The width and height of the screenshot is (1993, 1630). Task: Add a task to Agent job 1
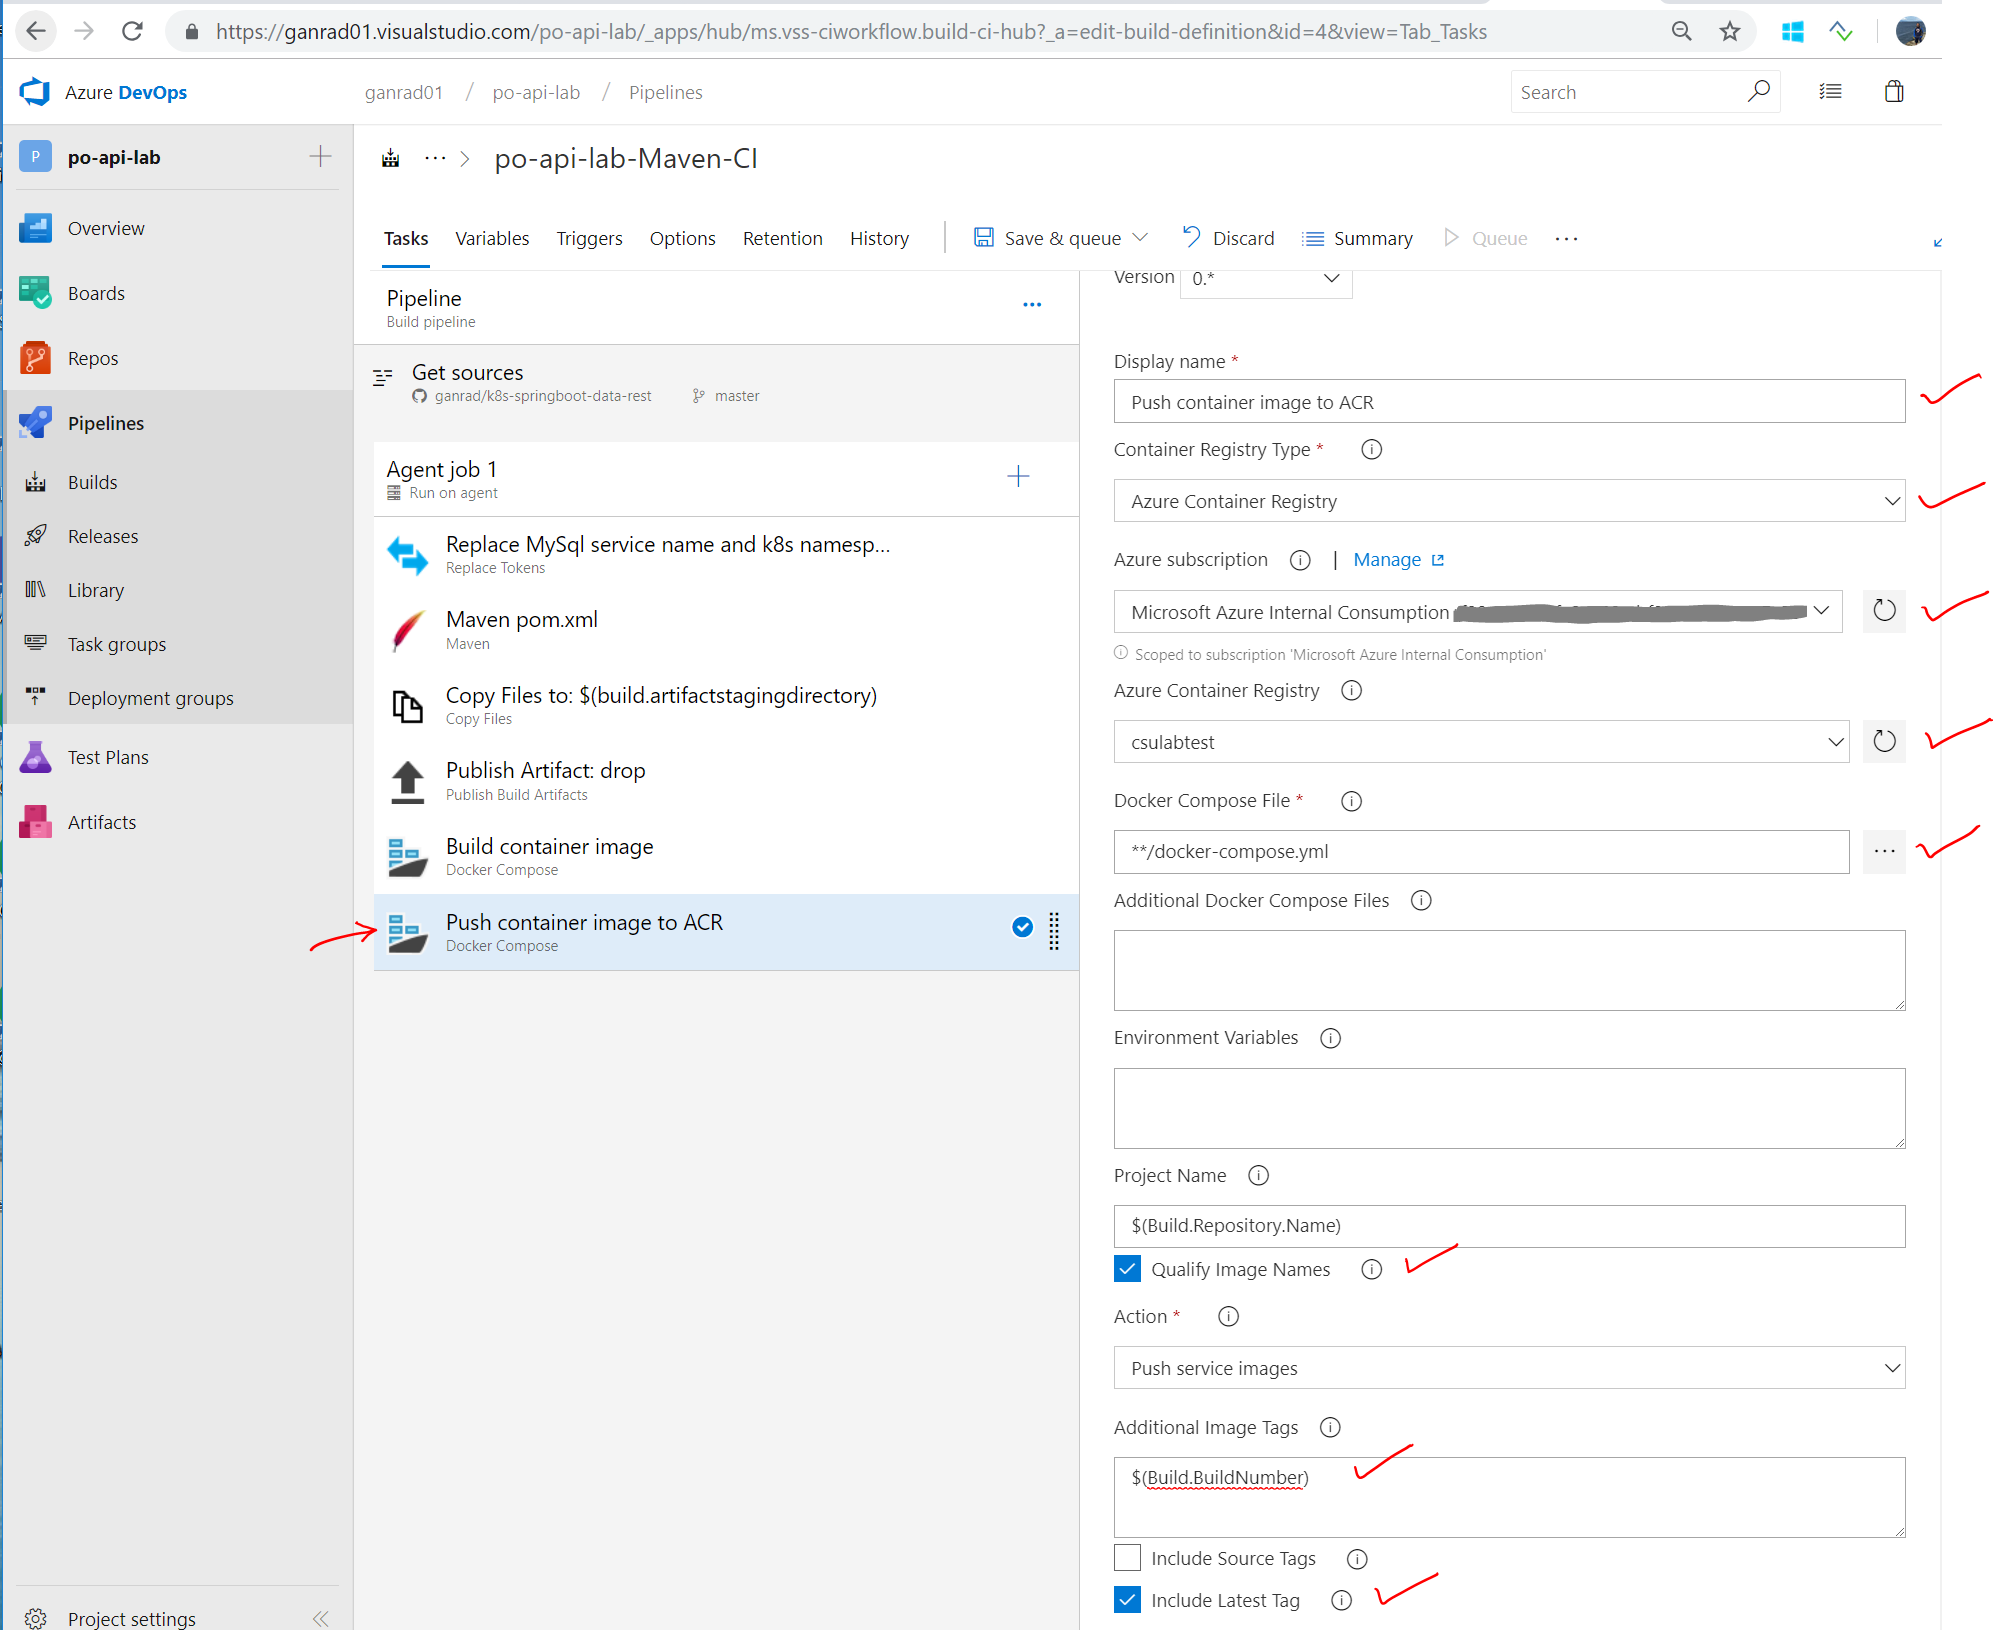(x=1018, y=476)
